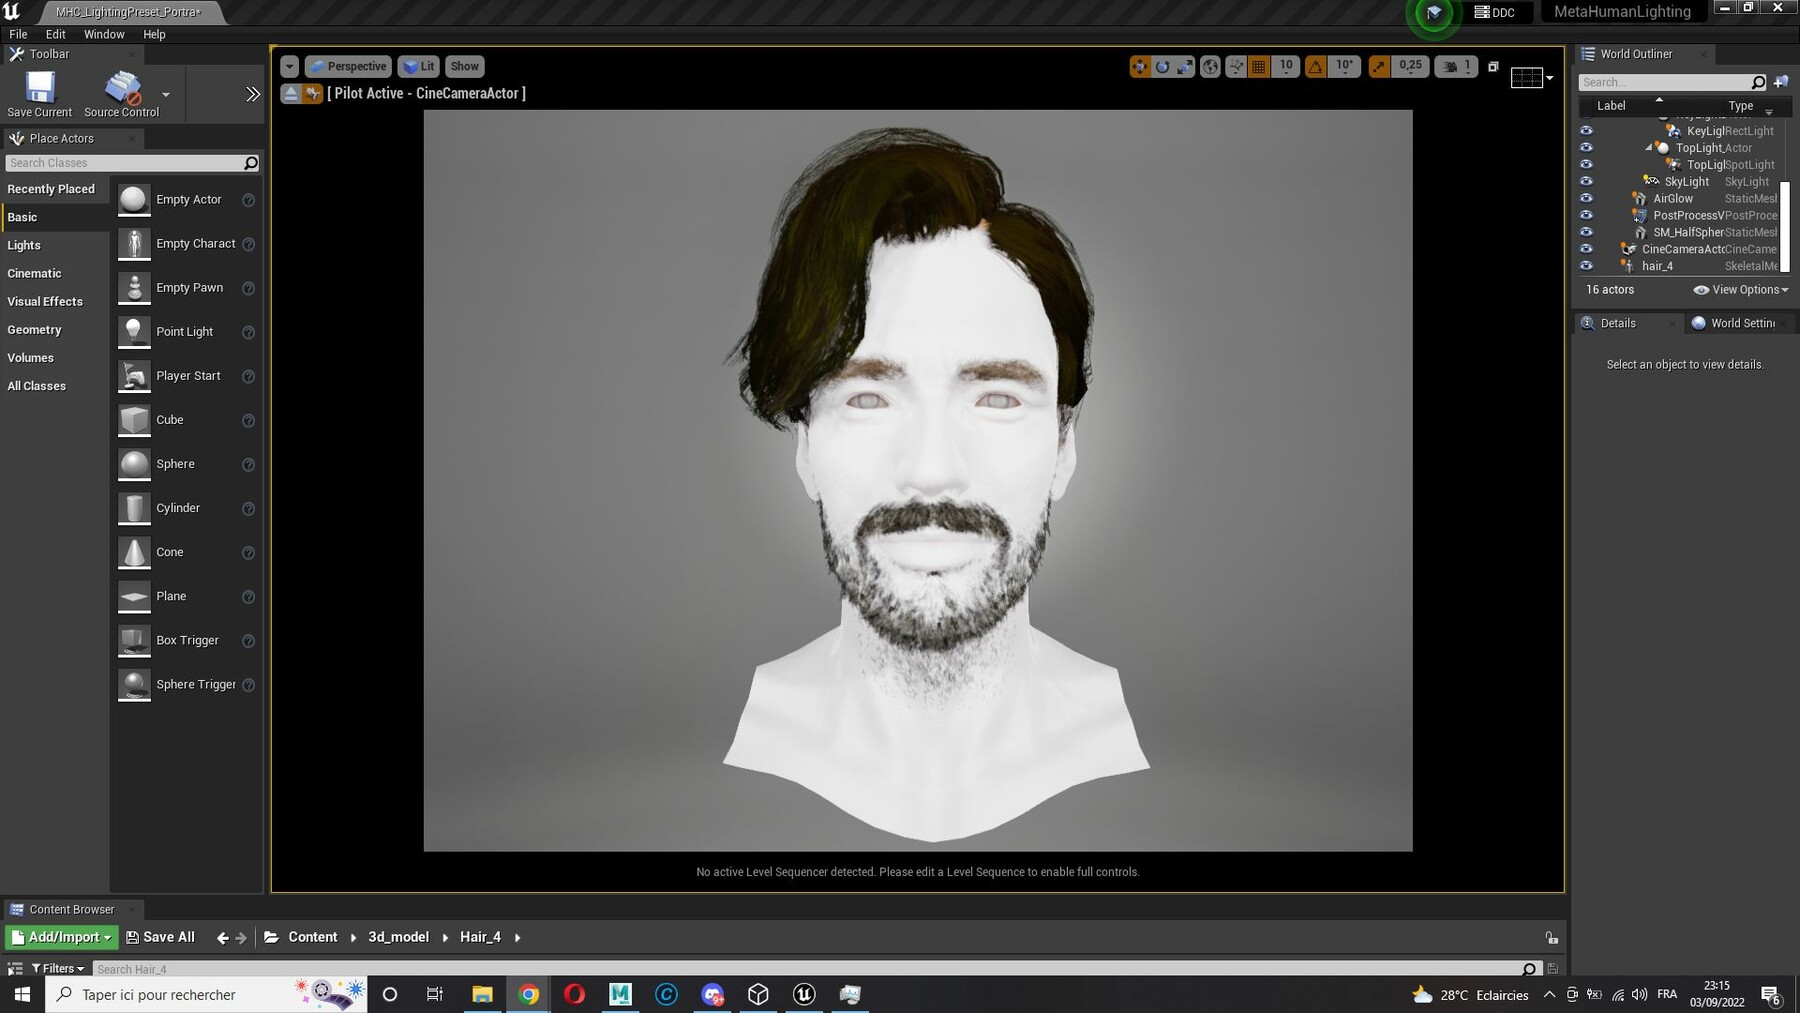Open the grid snap value 10 dropdown
The width and height of the screenshot is (1800, 1013).
click(1286, 67)
